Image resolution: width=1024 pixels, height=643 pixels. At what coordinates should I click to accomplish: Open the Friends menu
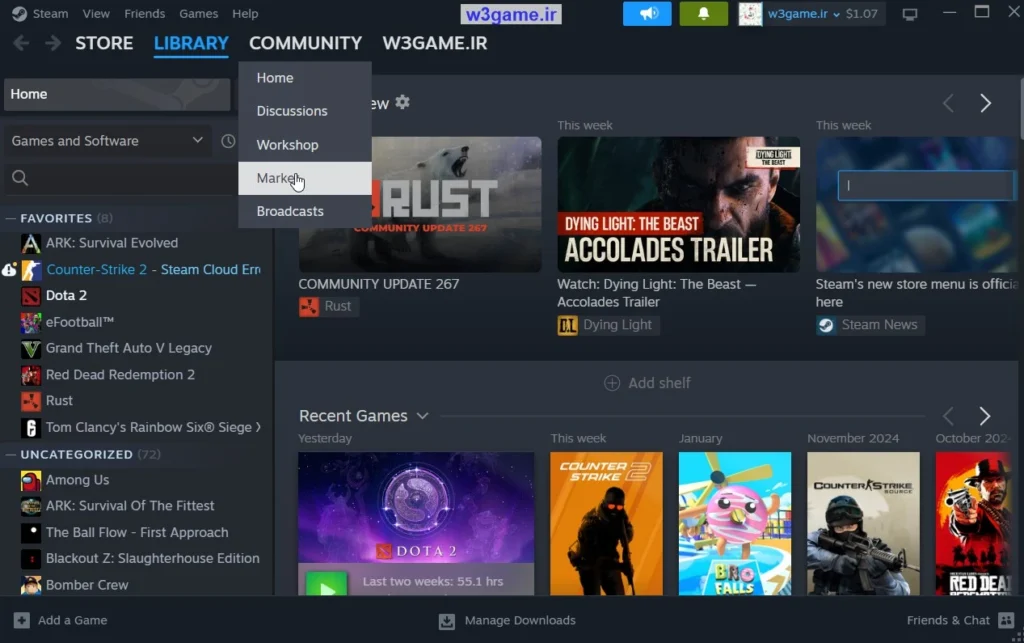click(x=144, y=14)
